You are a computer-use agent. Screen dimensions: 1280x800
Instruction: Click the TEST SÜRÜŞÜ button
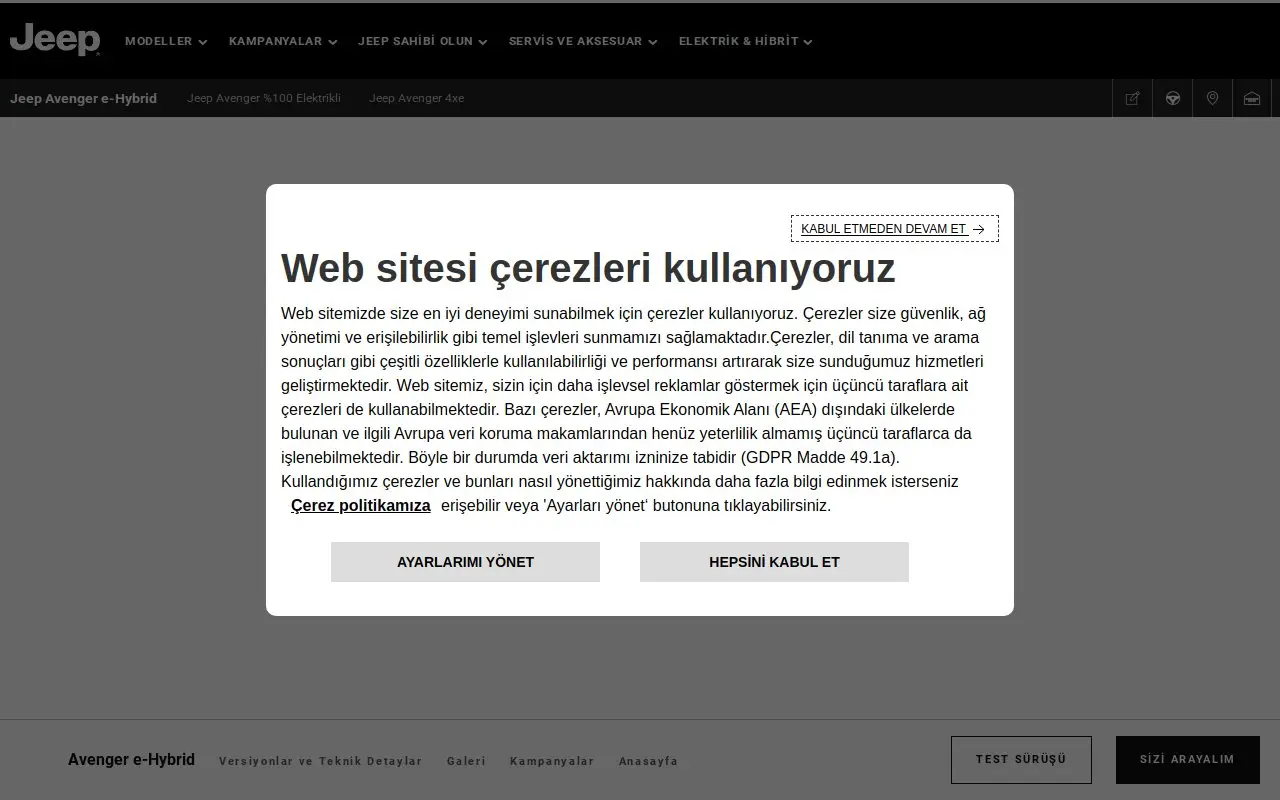pyautogui.click(x=1021, y=760)
